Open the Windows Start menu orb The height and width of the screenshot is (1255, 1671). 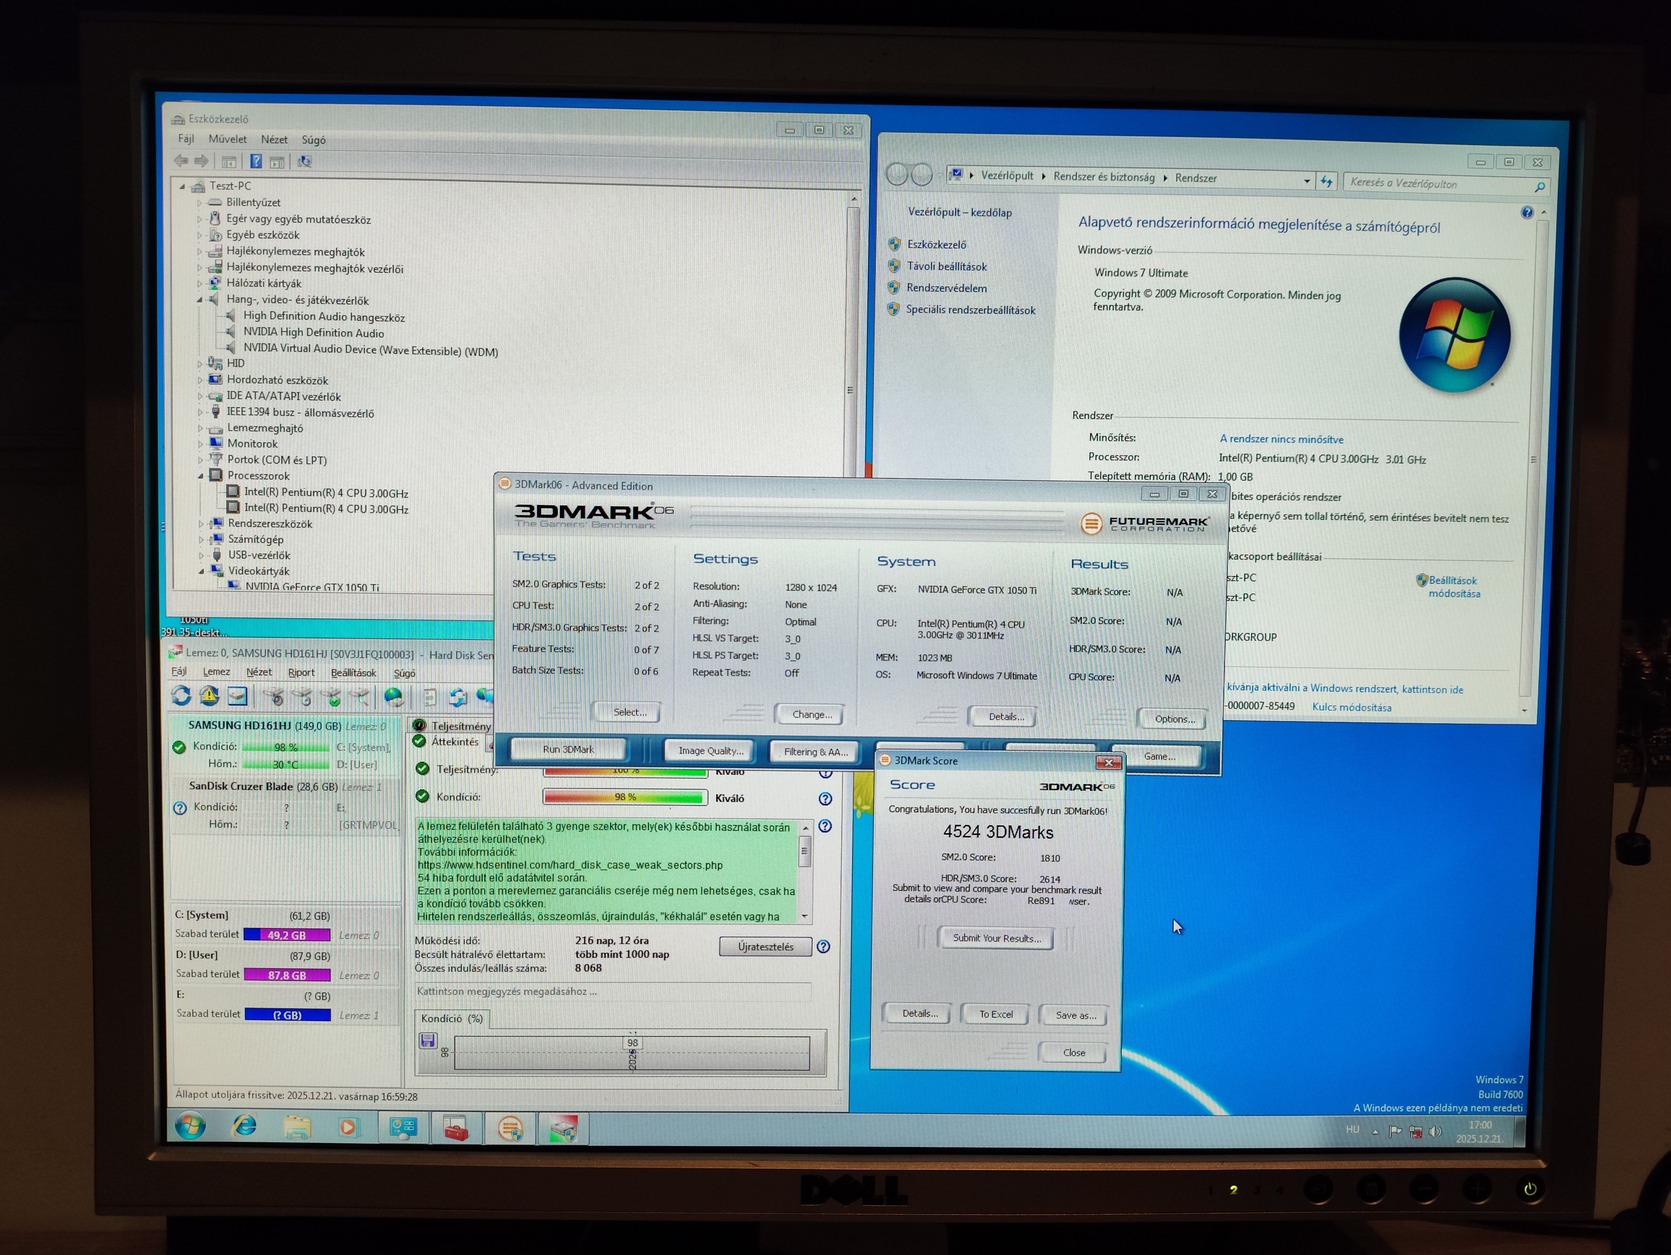point(190,1127)
